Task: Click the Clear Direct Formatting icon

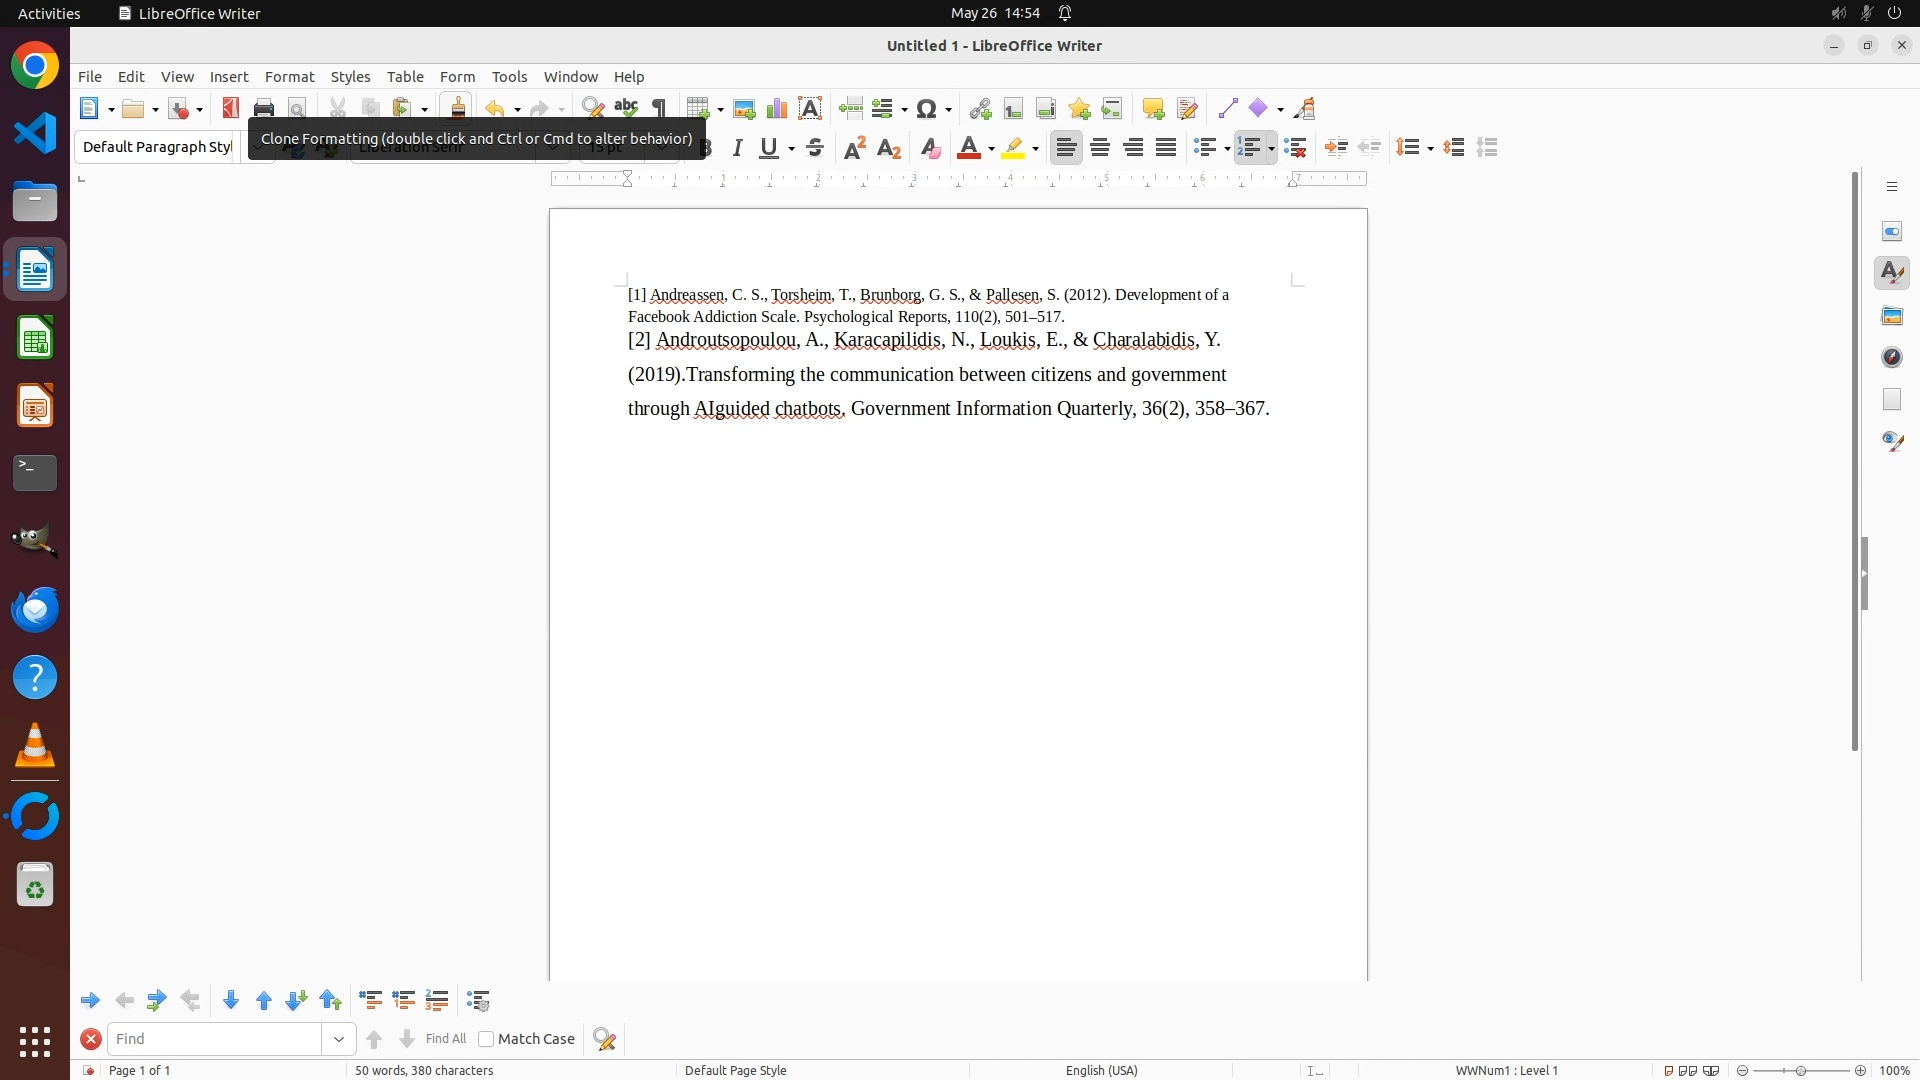Action: tap(930, 148)
